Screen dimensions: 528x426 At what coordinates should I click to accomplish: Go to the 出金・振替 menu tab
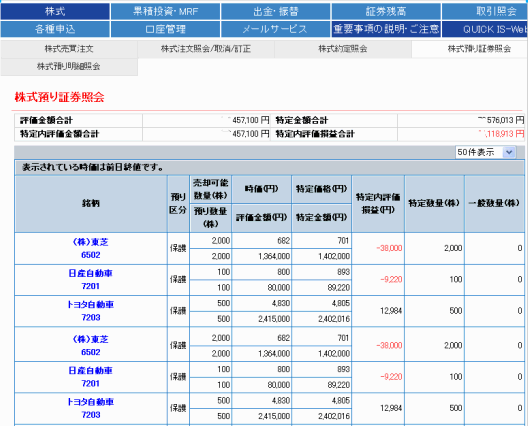coord(276,11)
